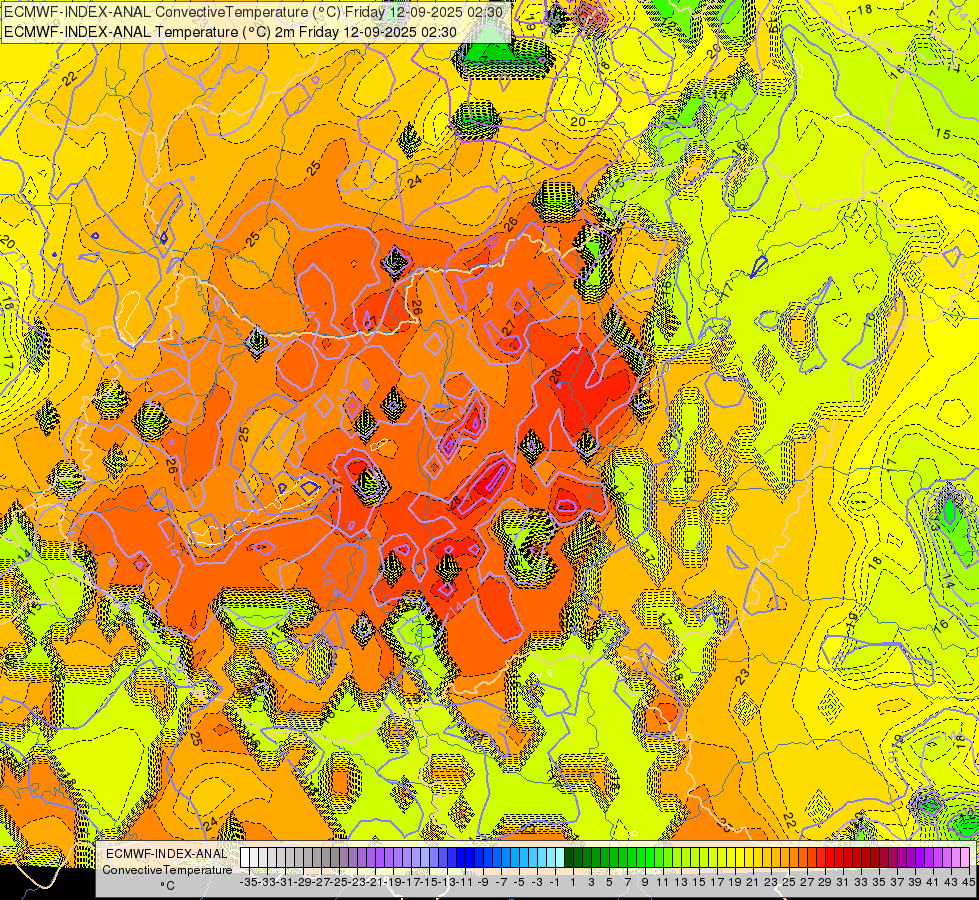Click legend value -25
The image size is (979, 900).
pos(339,882)
